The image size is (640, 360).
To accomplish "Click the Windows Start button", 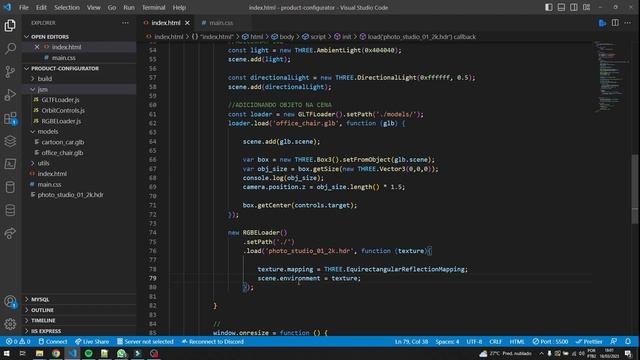I will pyautogui.click(x=7, y=353).
